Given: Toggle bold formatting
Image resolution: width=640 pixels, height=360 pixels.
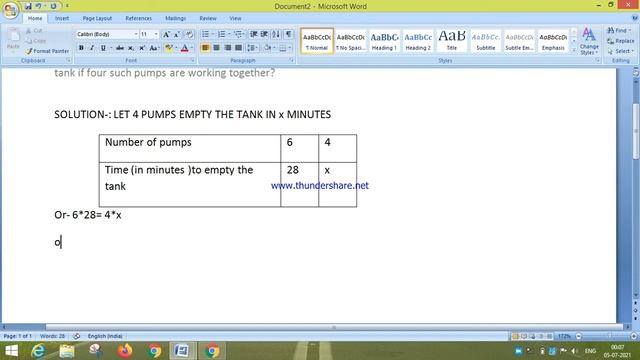Looking at the screenshot, I should tap(81, 48).
